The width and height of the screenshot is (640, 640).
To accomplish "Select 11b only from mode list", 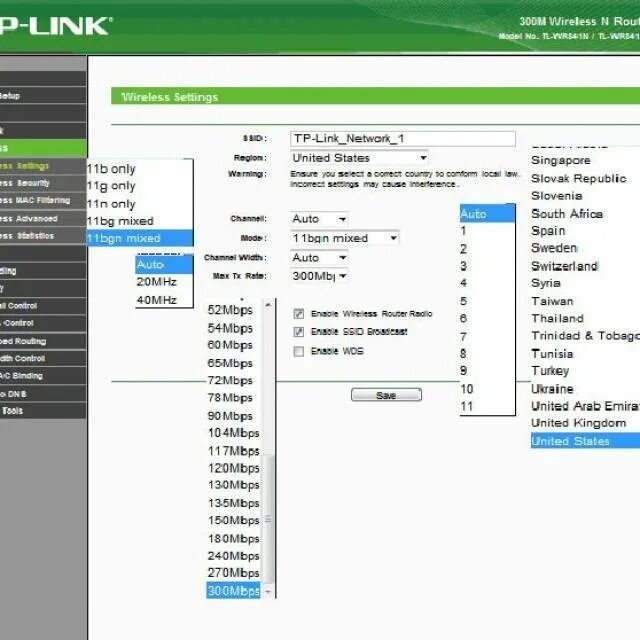I will point(140,169).
